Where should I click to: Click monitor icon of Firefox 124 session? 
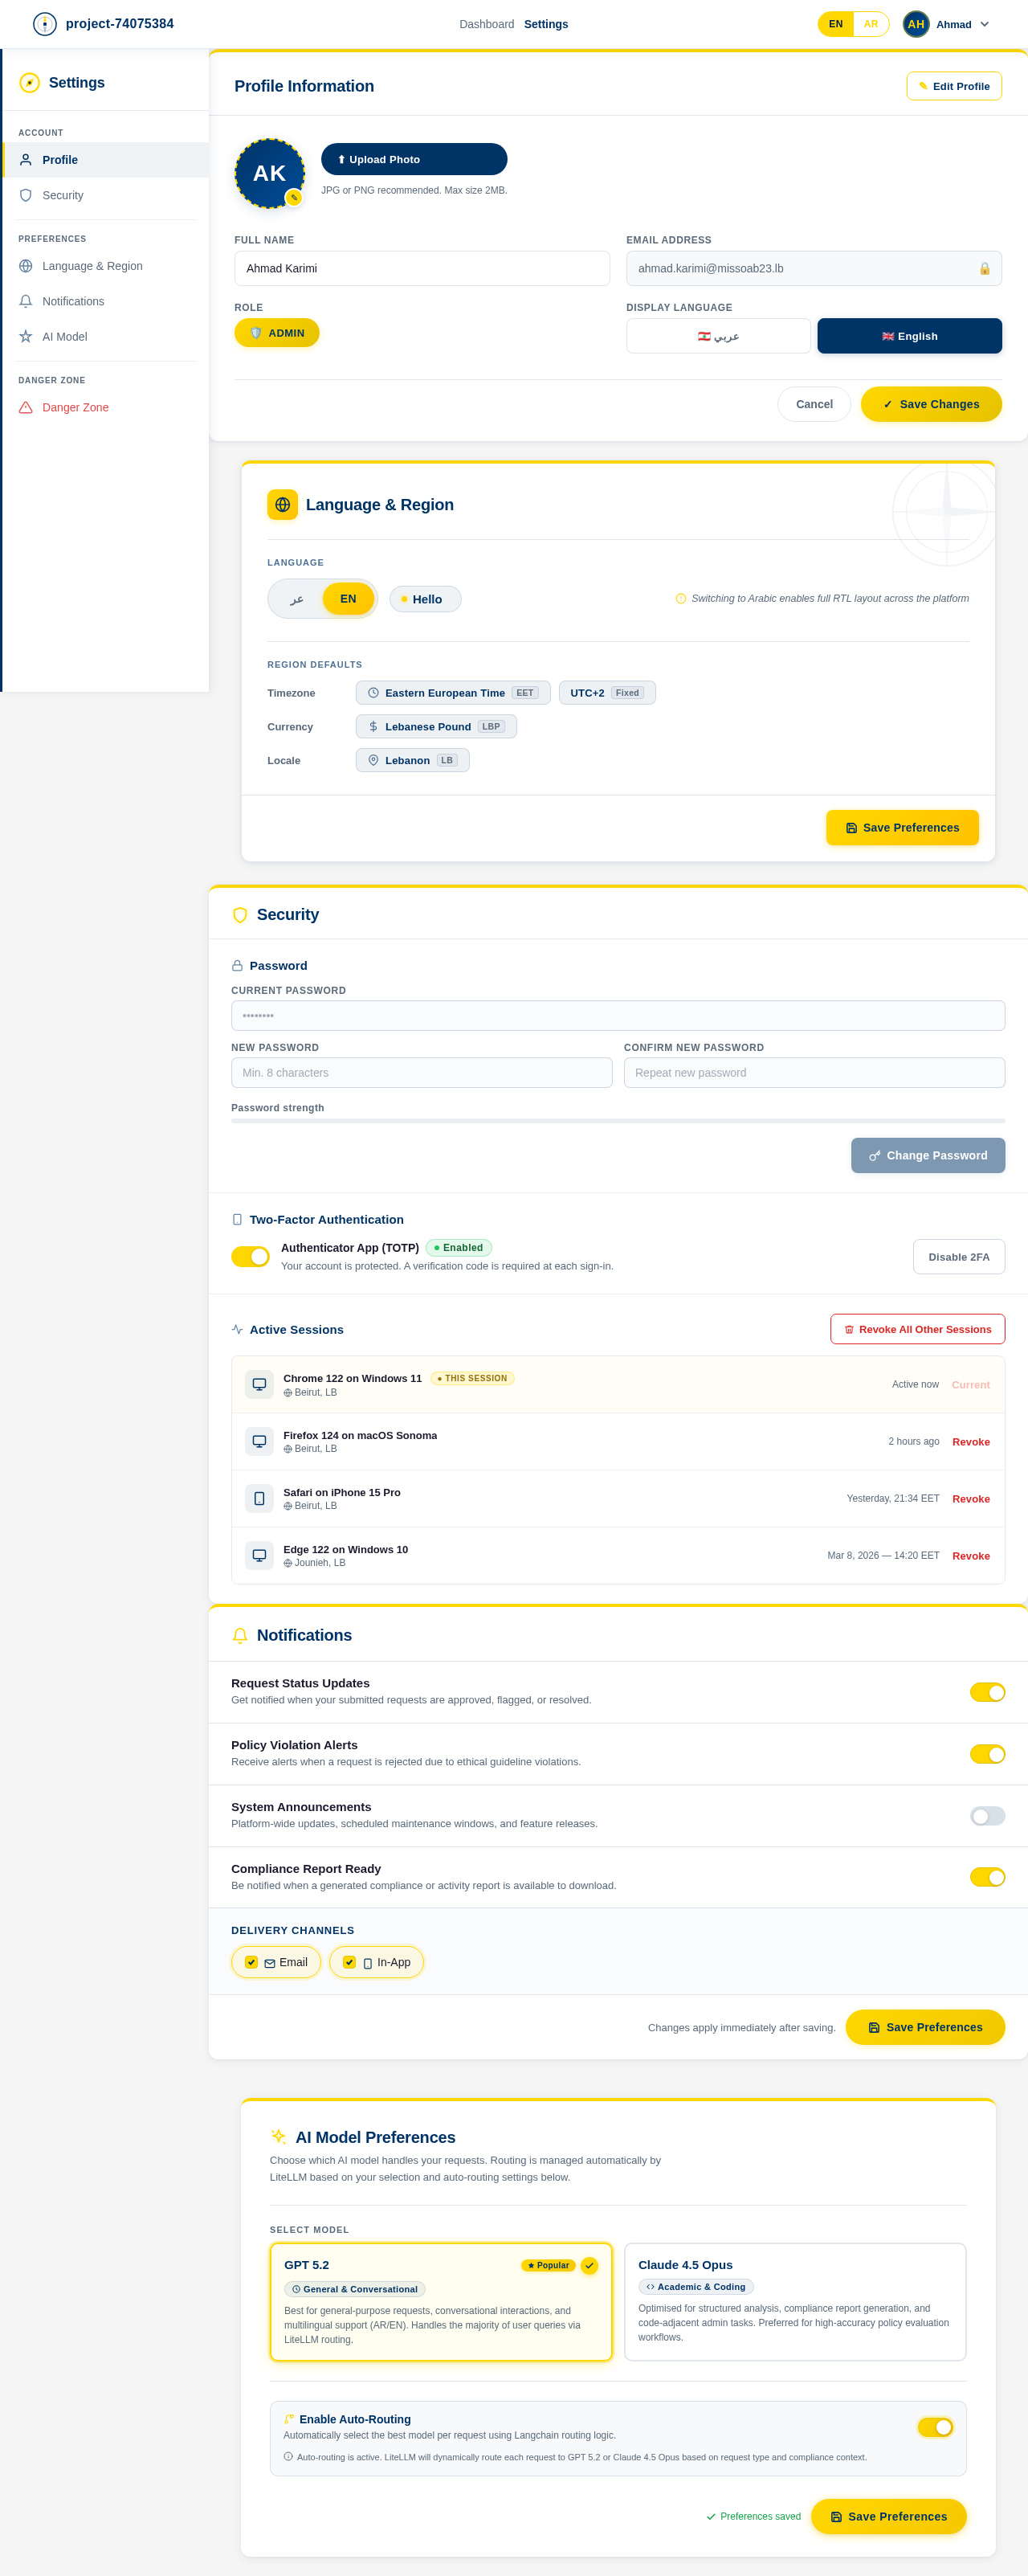pos(259,1441)
